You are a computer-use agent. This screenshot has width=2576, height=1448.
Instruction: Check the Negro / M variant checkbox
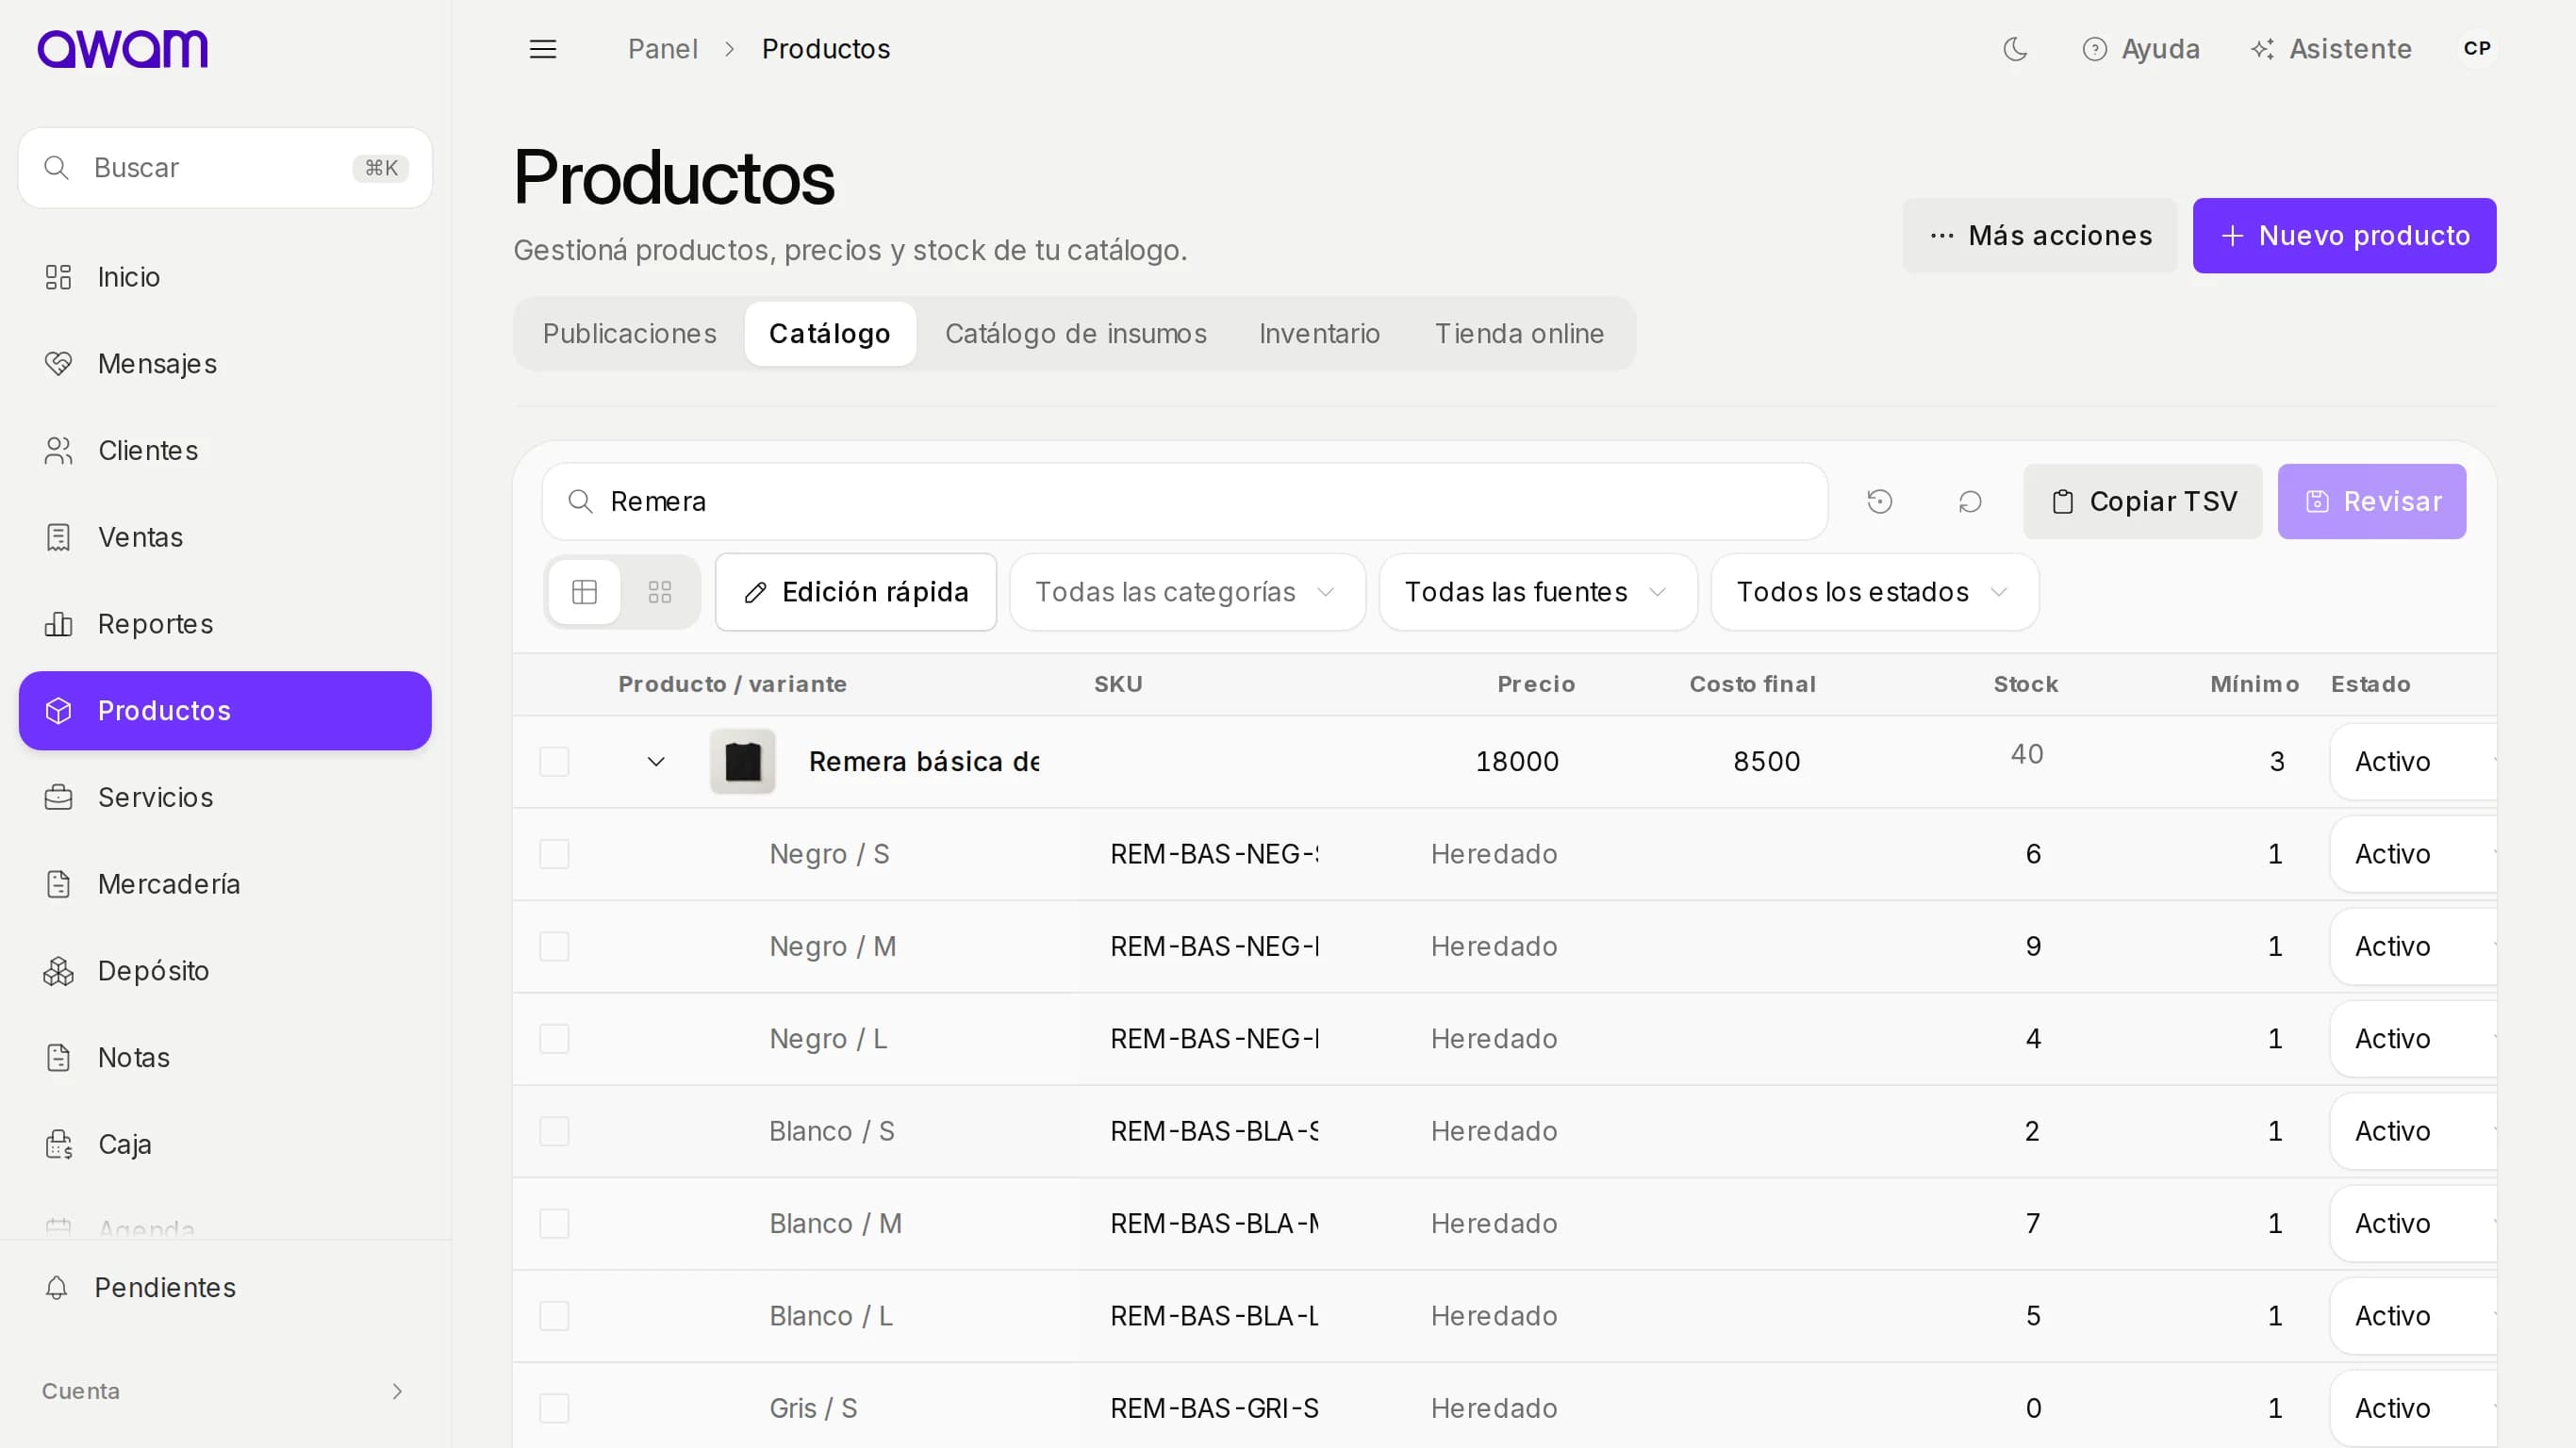(x=554, y=946)
